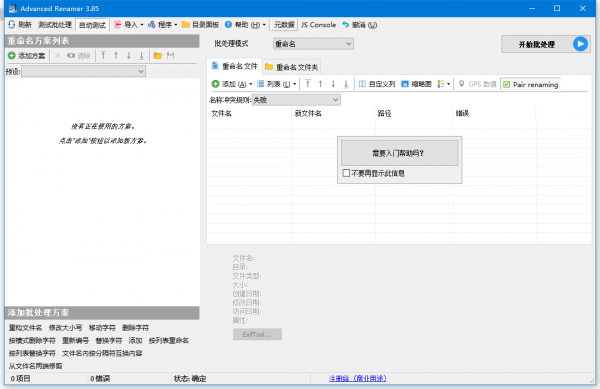Image resolution: width=600 pixels, height=389 pixels.
Task: Move item to top in file list toolbar
Action: tap(308, 84)
